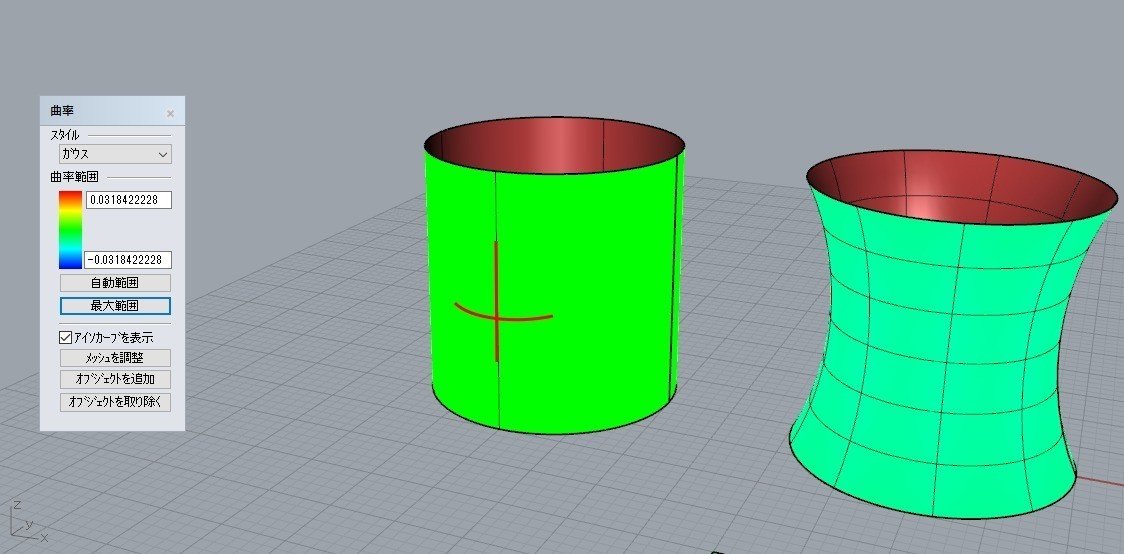Click the オブジェクトを追加 button
The height and width of the screenshot is (554, 1124).
coord(115,379)
